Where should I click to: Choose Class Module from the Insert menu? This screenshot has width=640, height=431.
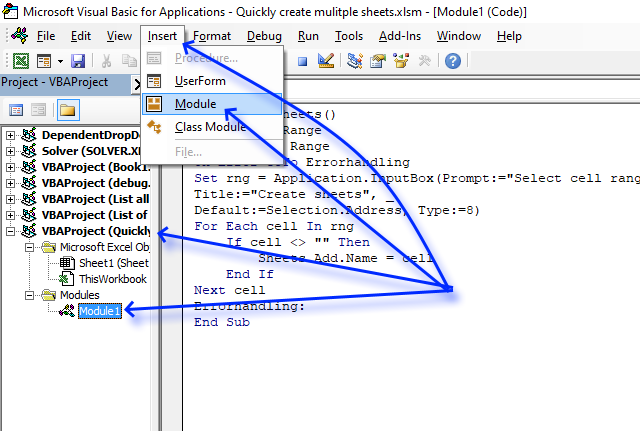[212, 127]
